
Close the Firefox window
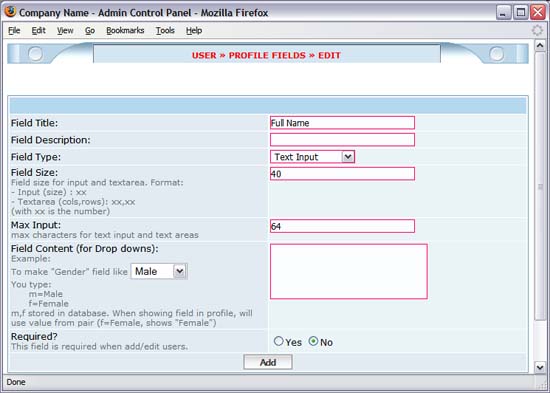(538, 13)
